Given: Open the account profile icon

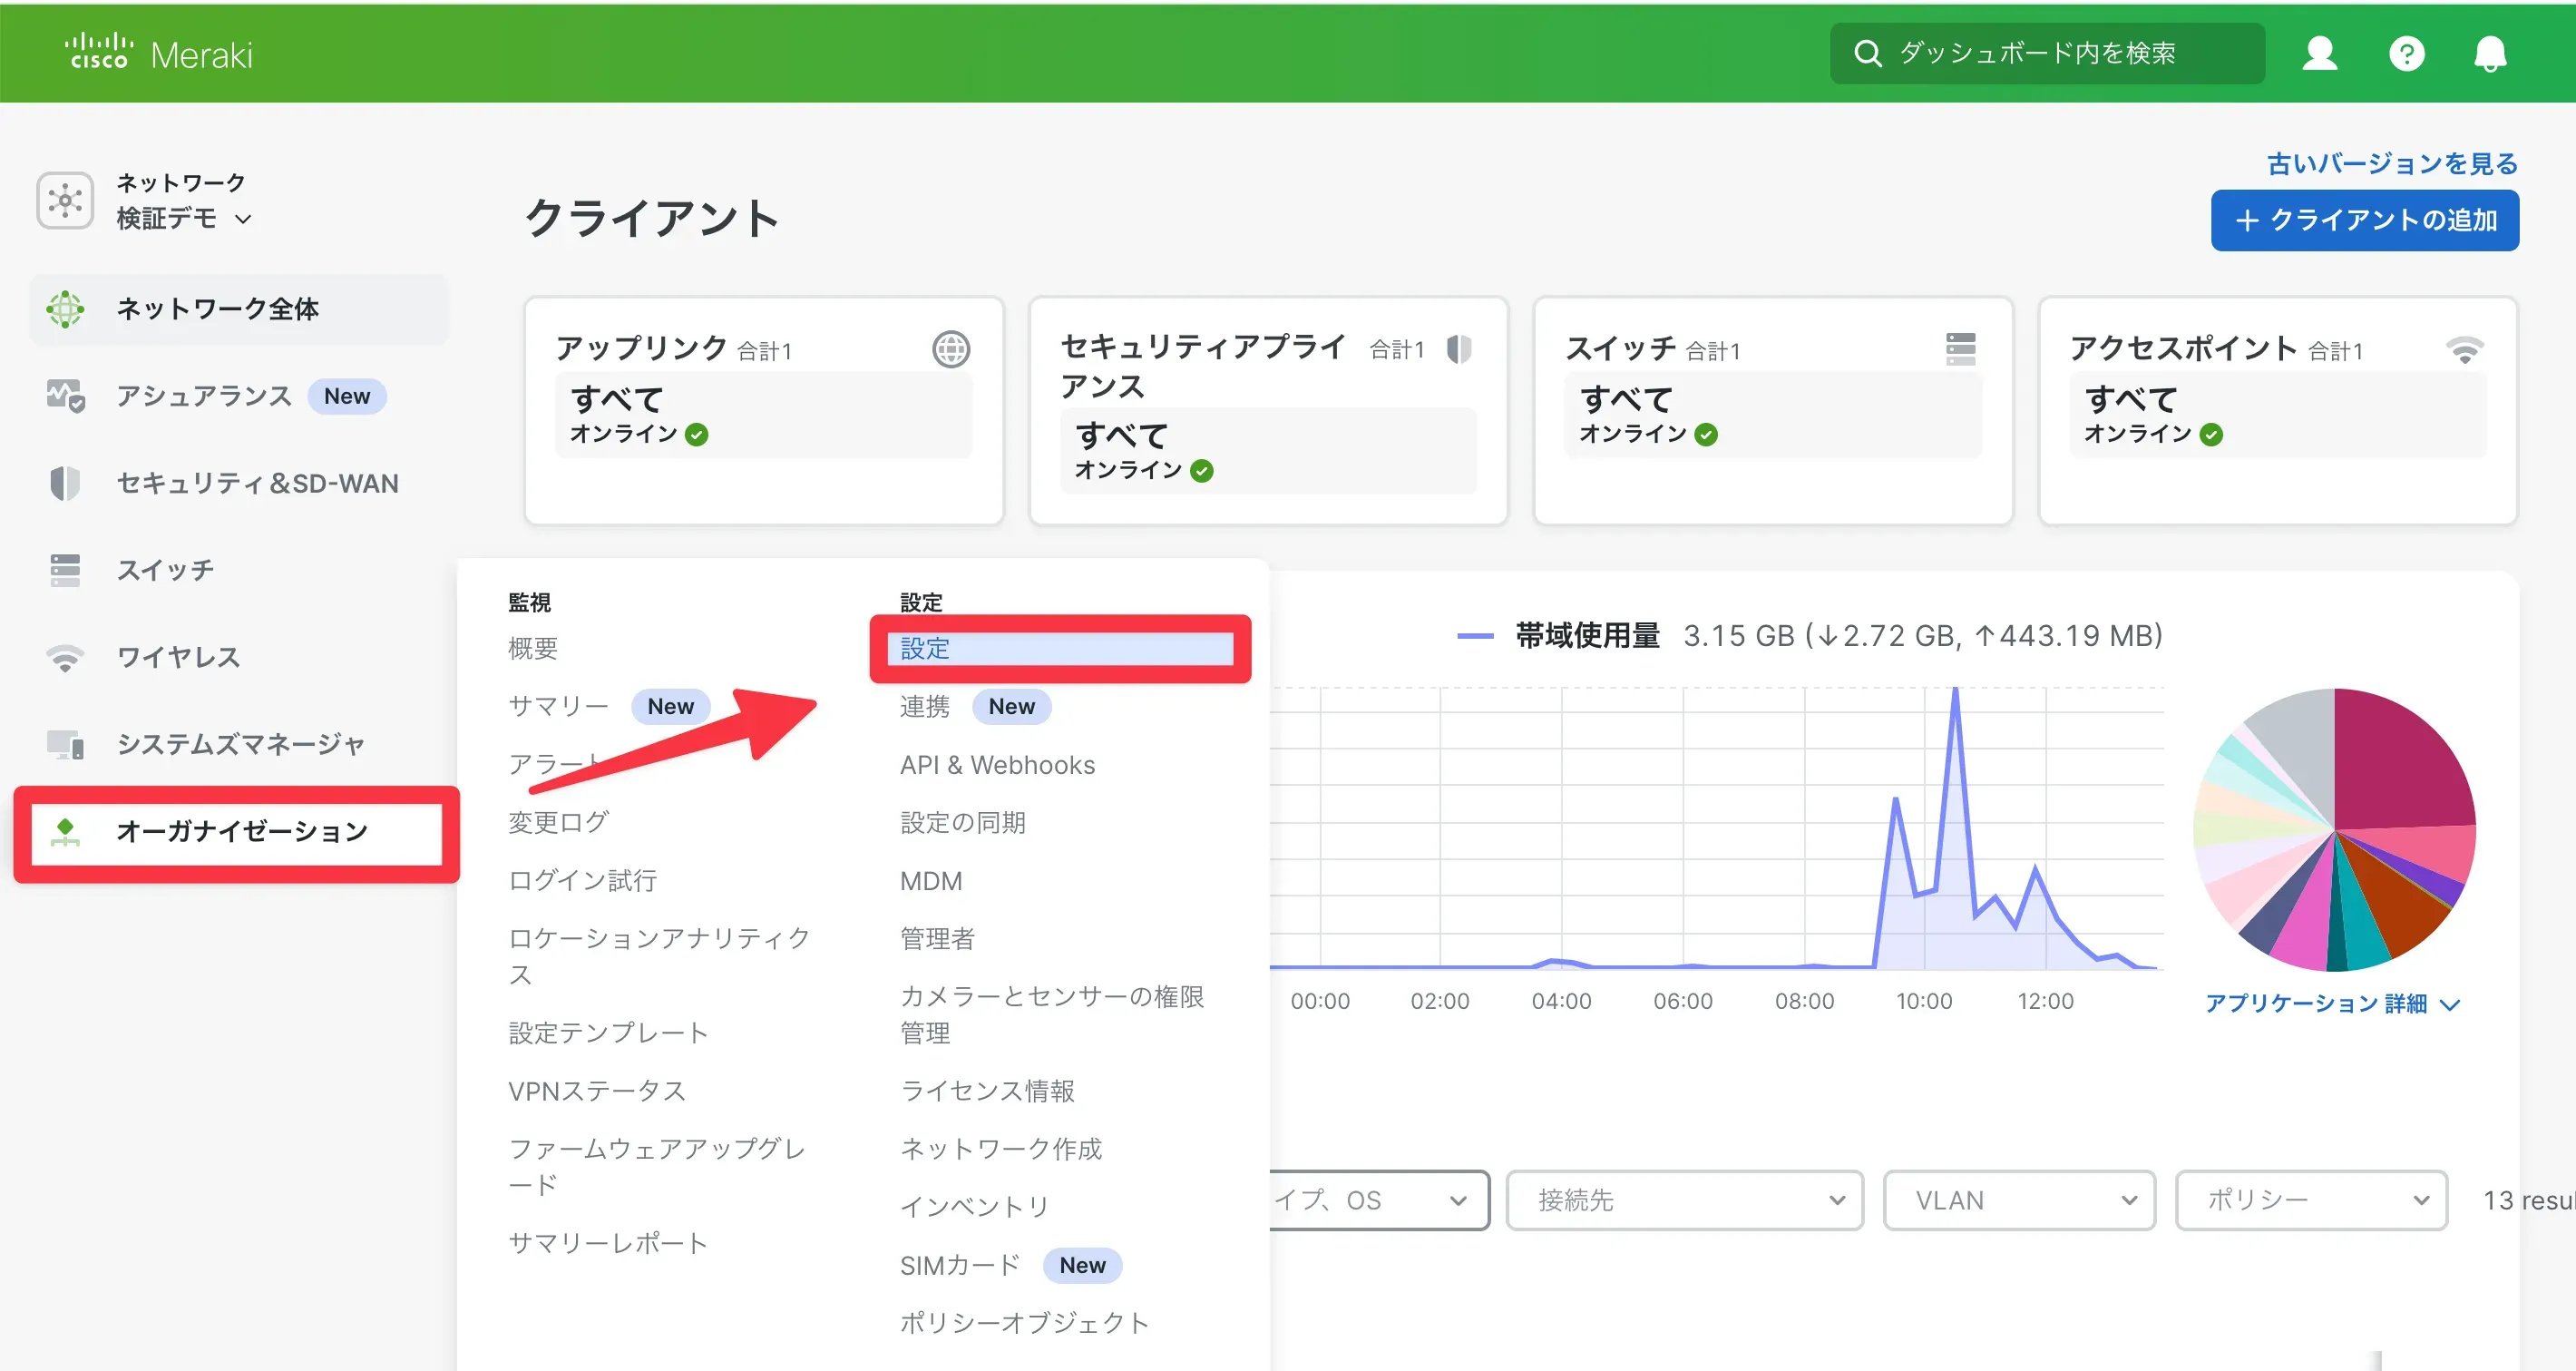Looking at the screenshot, I should (x=2320, y=53).
